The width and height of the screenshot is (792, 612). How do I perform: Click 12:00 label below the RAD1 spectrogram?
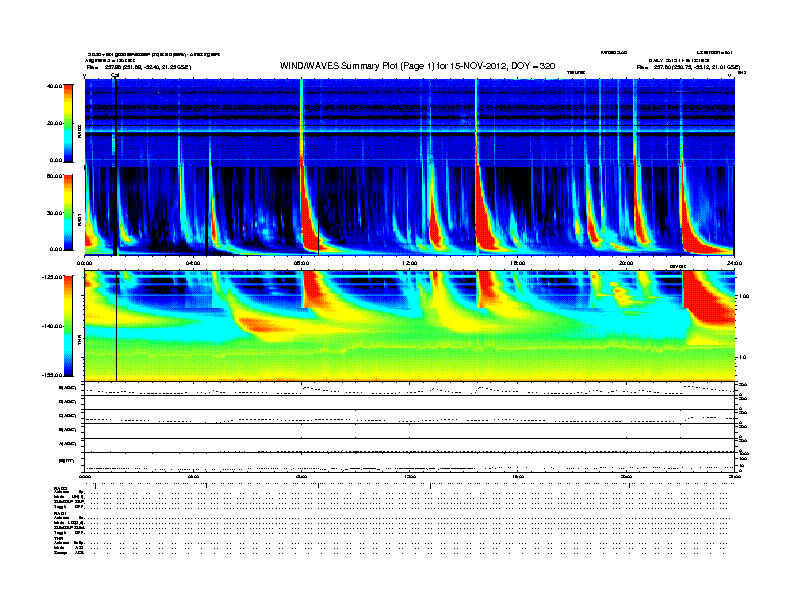[409, 263]
